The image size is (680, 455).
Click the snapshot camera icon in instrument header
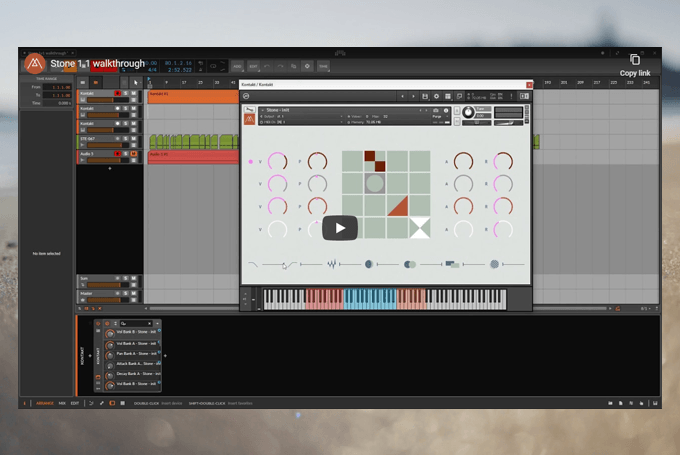click(x=436, y=110)
